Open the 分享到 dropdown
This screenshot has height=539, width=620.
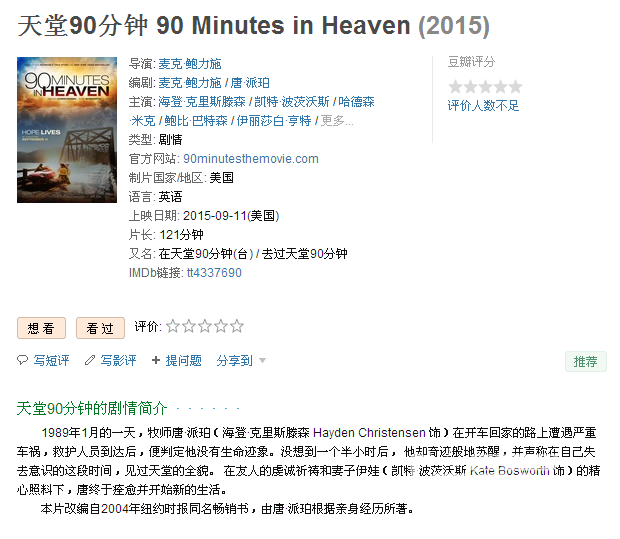pyautogui.click(x=234, y=361)
